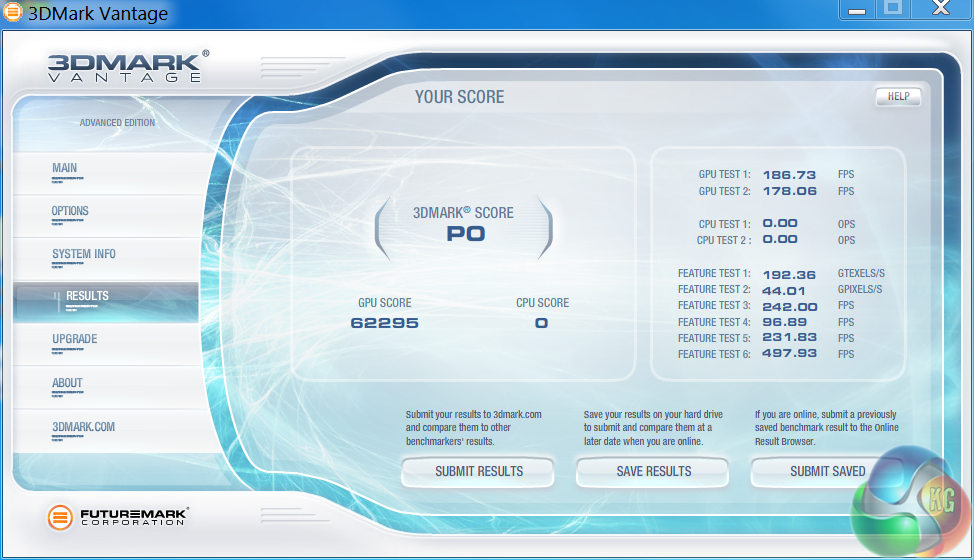The height and width of the screenshot is (560, 974).
Task: Click the GPIXELS/S unit label
Action: click(x=860, y=289)
